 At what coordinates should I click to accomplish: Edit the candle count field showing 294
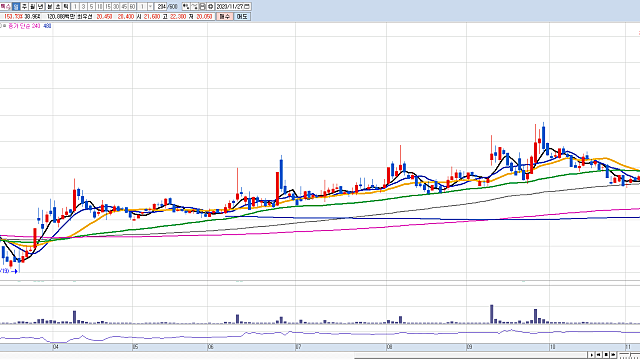(x=161, y=7)
